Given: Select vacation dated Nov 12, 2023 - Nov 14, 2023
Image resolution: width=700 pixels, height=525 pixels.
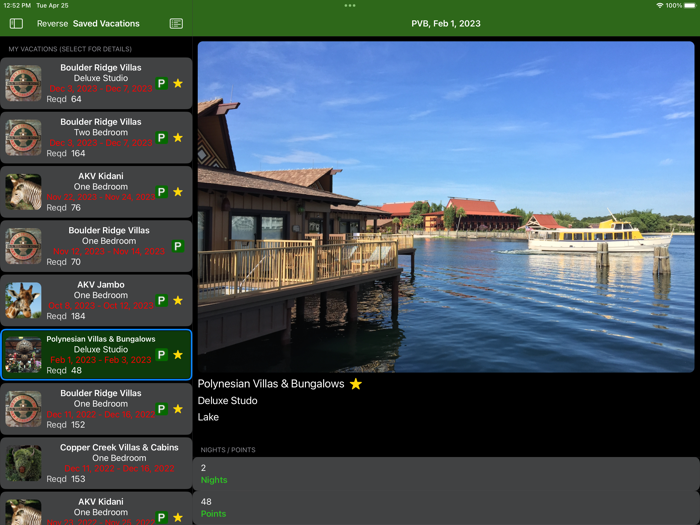Looking at the screenshot, I should point(96,246).
